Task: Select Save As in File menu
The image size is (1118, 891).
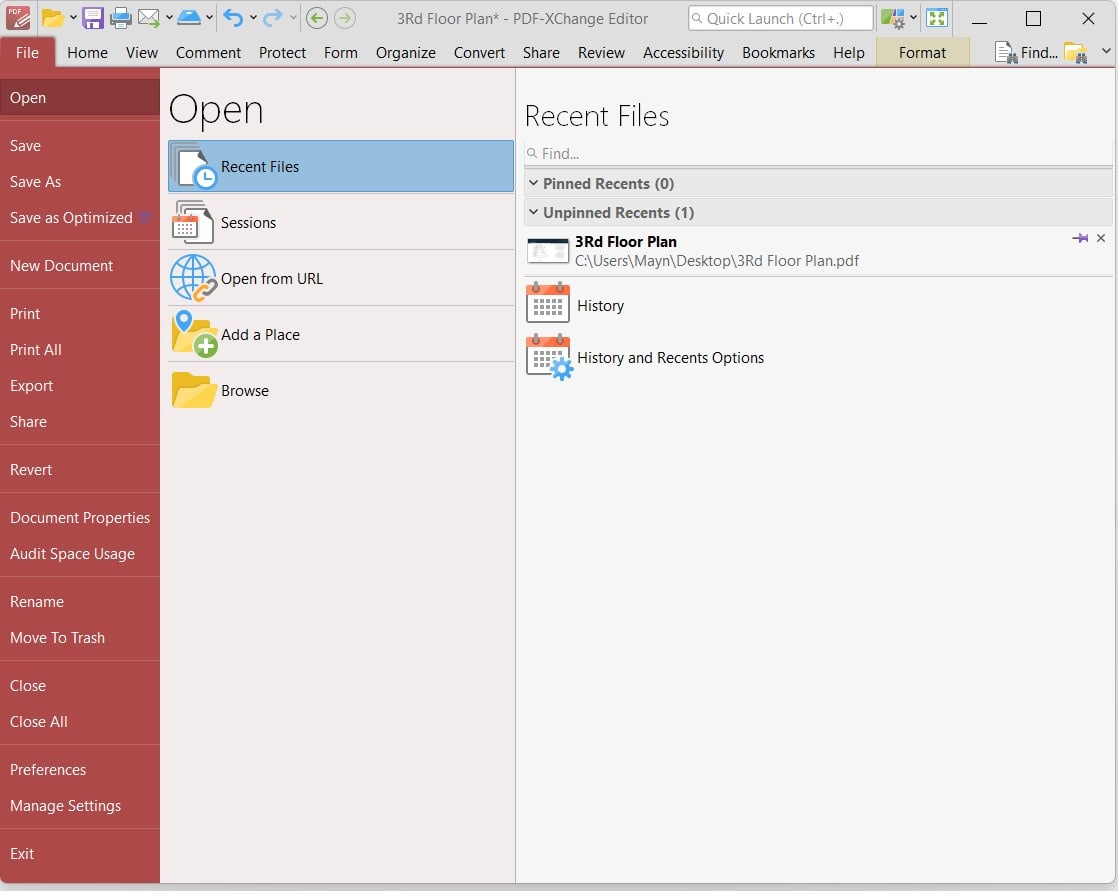Action: (35, 182)
